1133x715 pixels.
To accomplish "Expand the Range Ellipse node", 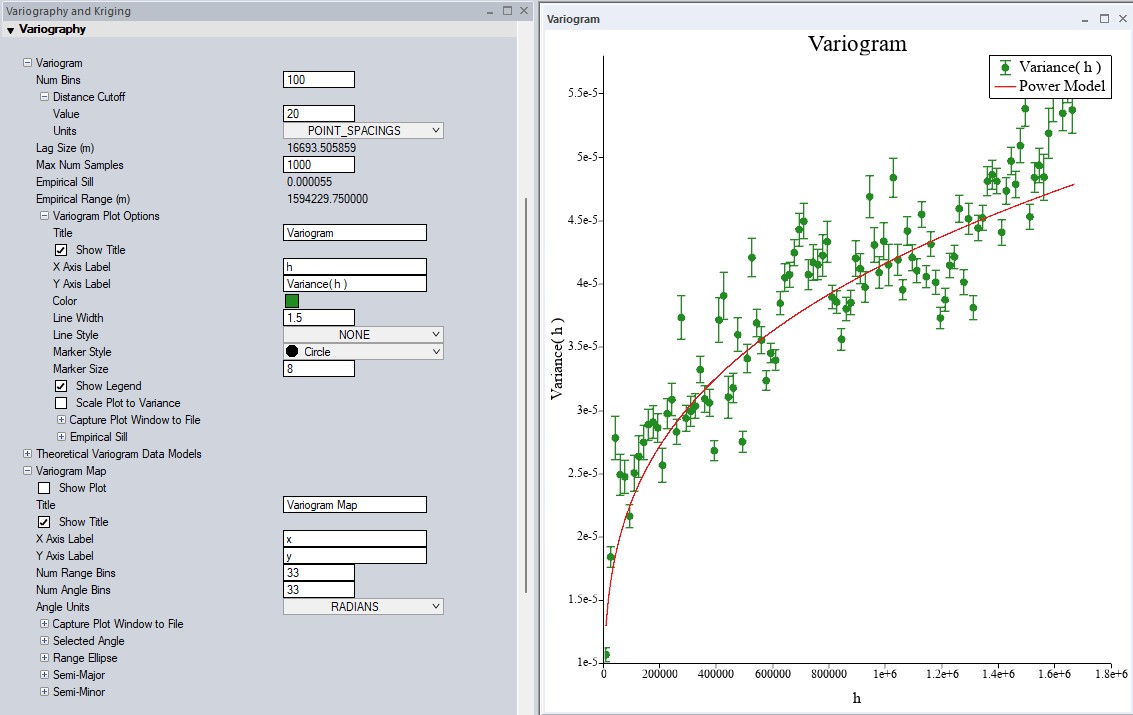I will click(44, 658).
